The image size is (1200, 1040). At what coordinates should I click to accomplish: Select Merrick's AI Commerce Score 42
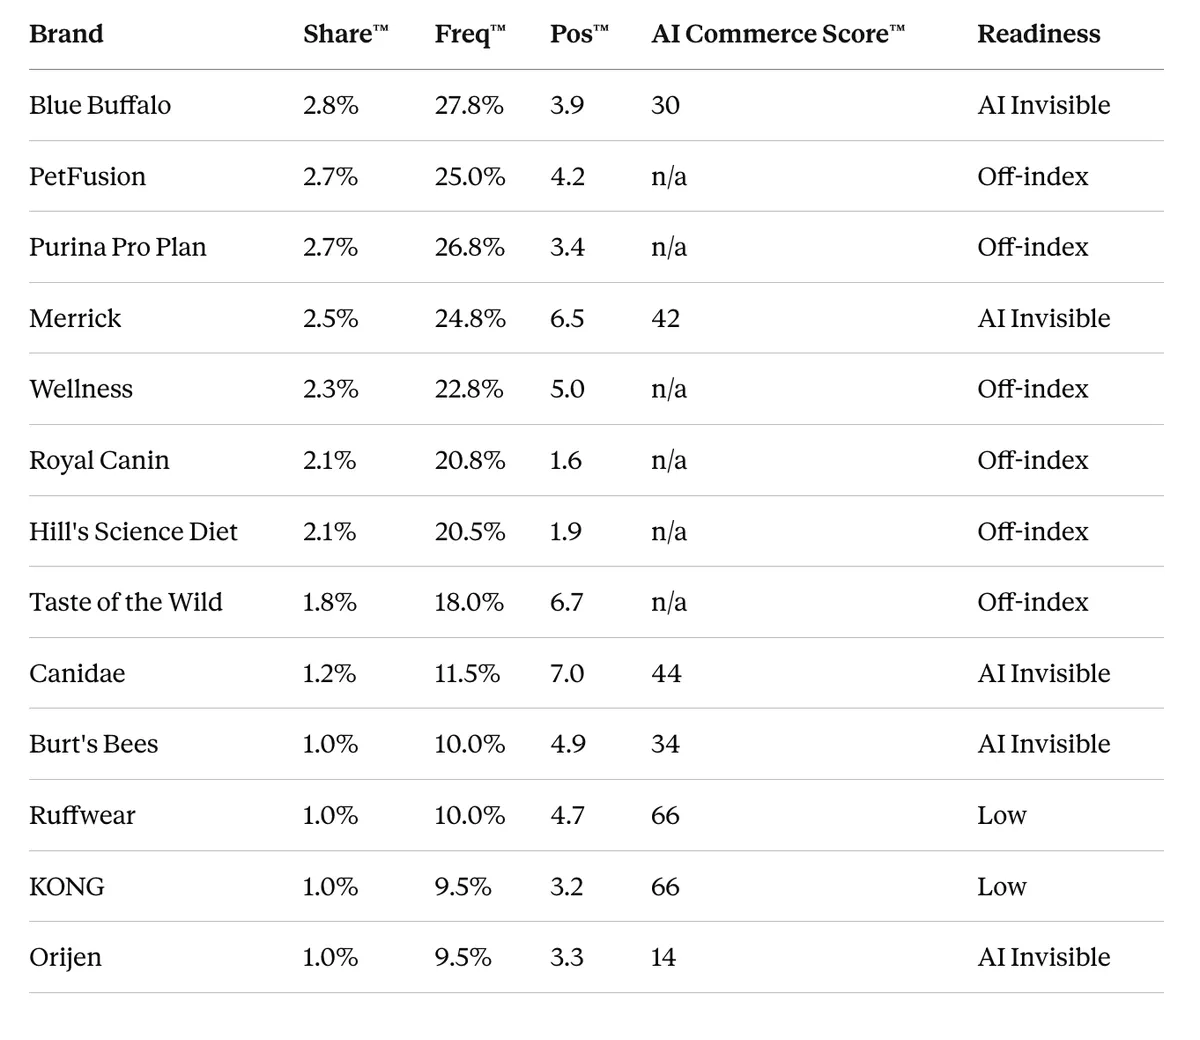tap(666, 318)
